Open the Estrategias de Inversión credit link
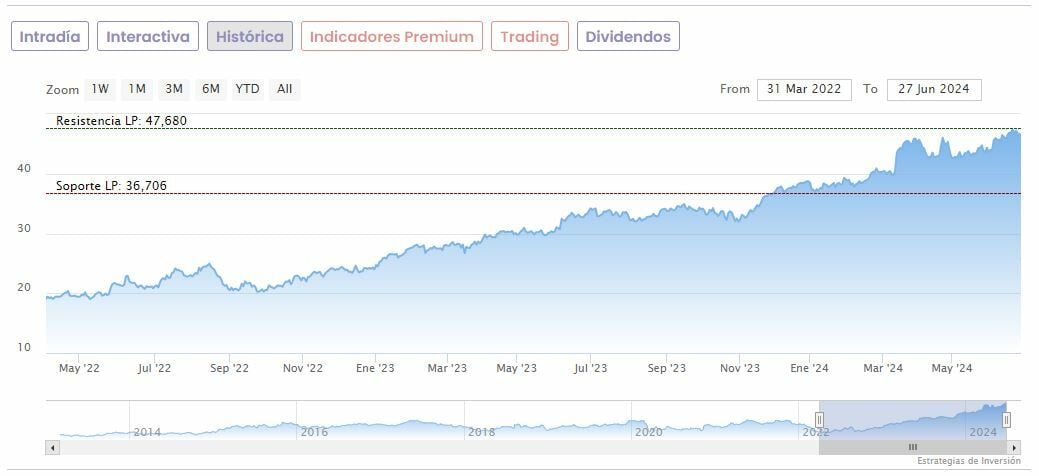The image size is (1039, 476). (x=968, y=462)
